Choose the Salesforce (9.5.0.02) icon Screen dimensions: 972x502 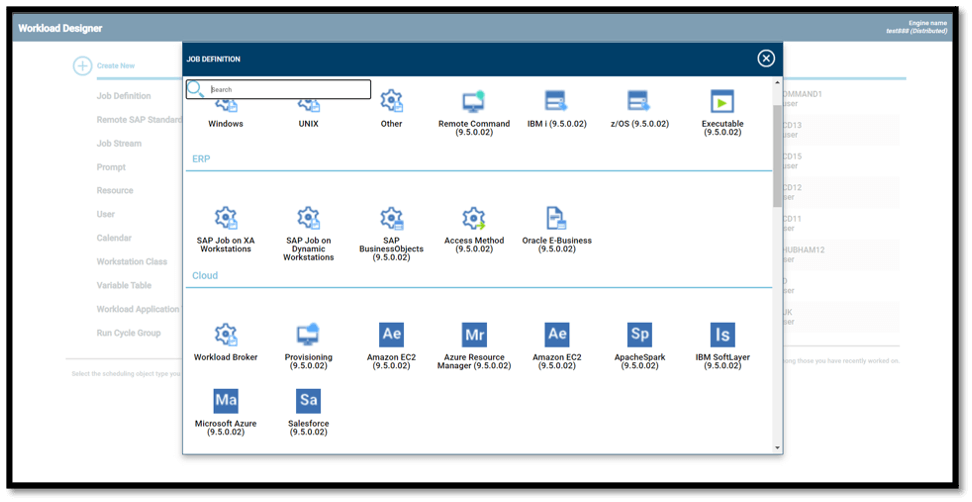309,401
